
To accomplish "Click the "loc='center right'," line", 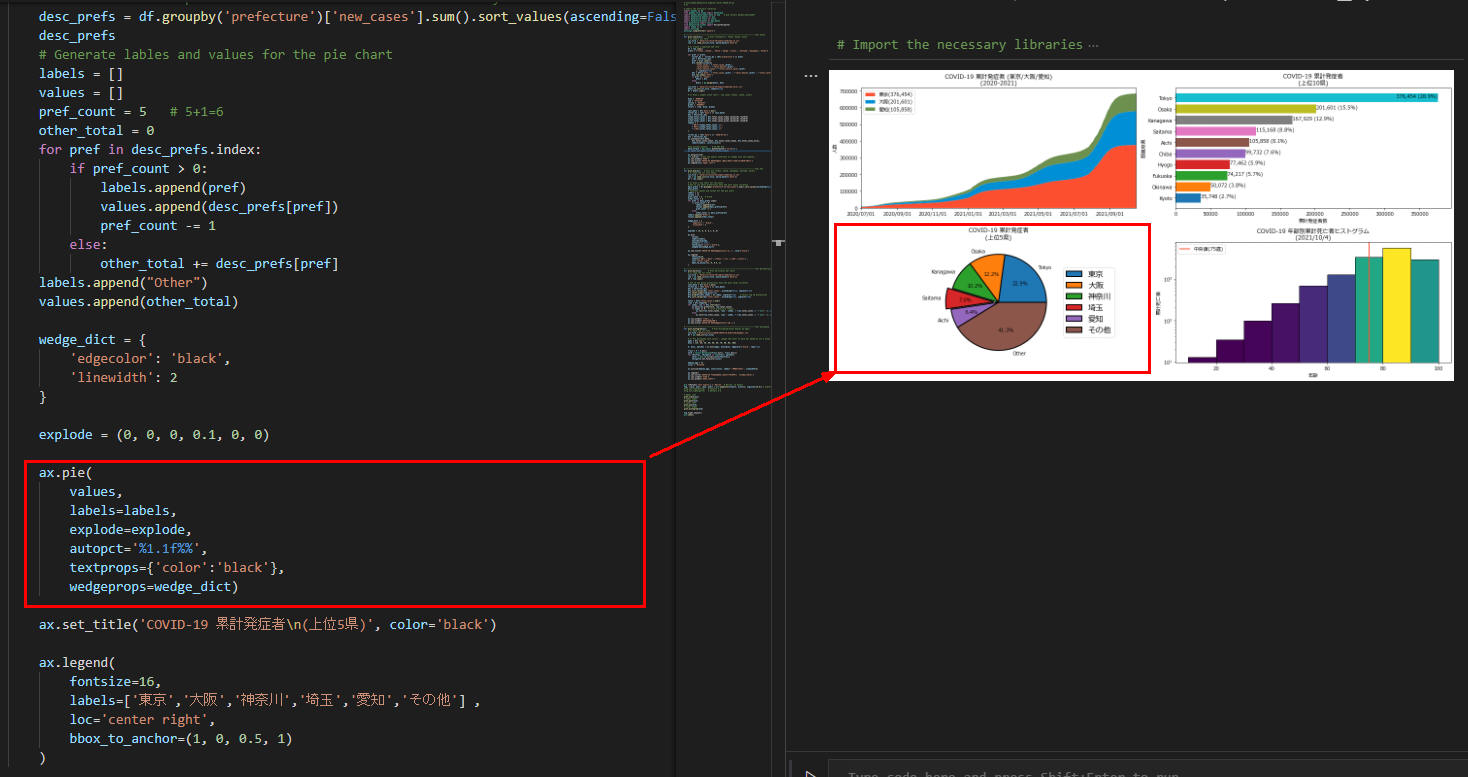I will click(142, 719).
